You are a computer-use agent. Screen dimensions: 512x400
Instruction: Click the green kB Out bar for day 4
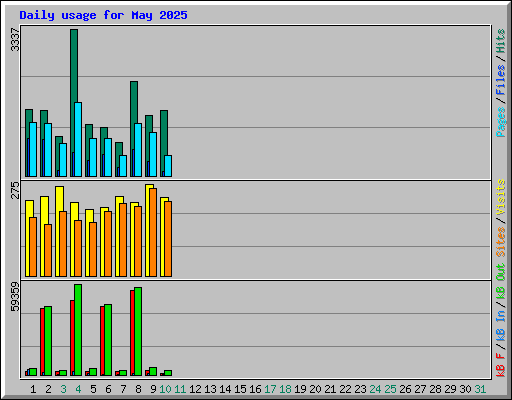point(78,330)
